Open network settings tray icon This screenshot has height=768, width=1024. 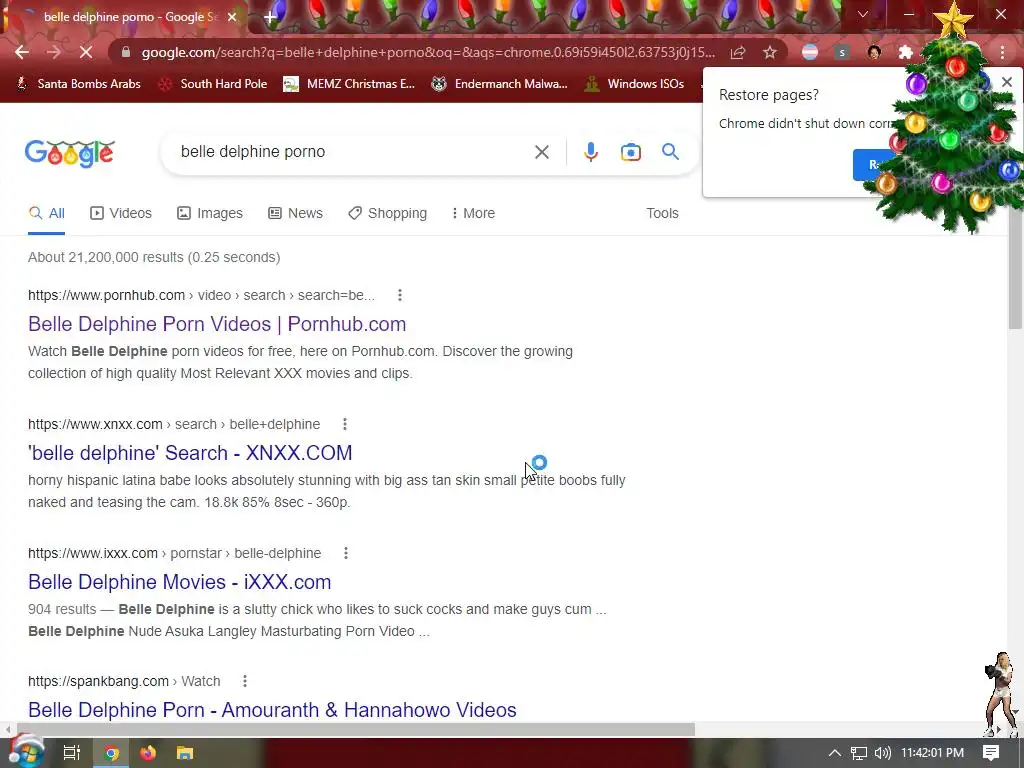858,753
